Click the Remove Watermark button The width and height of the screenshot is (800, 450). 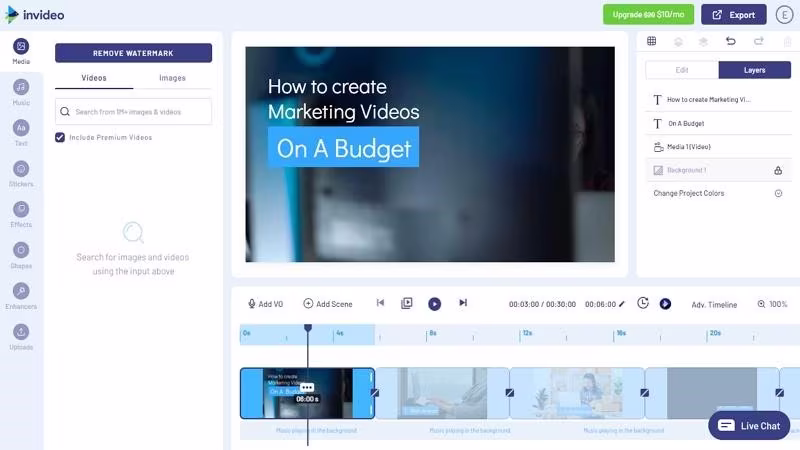(133, 53)
